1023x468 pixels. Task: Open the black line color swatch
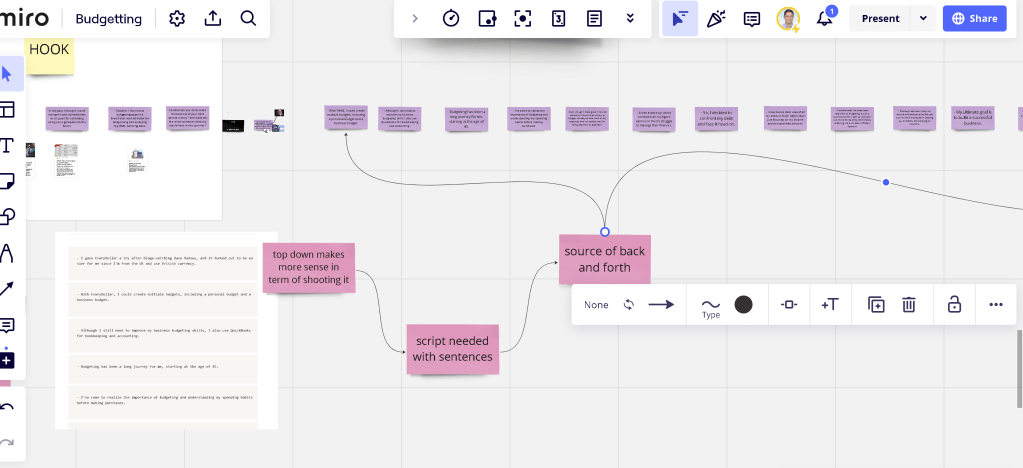coord(743,304)
